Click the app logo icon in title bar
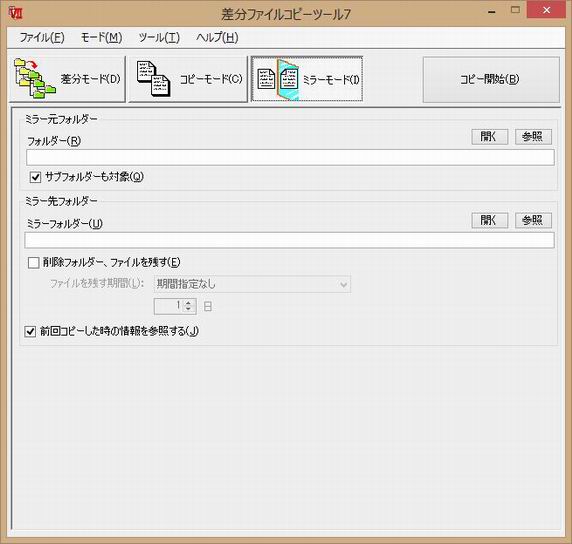Viewport: 572px width, 544px height. pyautogui.click(x=16, y=13)
